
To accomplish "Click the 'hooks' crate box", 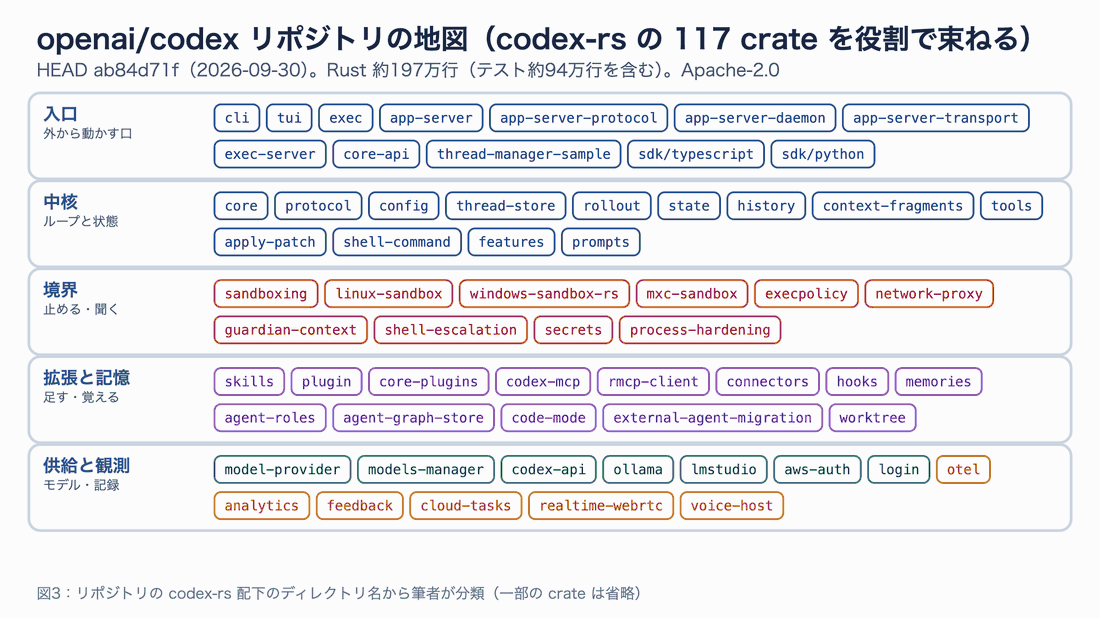I will click(x=857, y=382).
